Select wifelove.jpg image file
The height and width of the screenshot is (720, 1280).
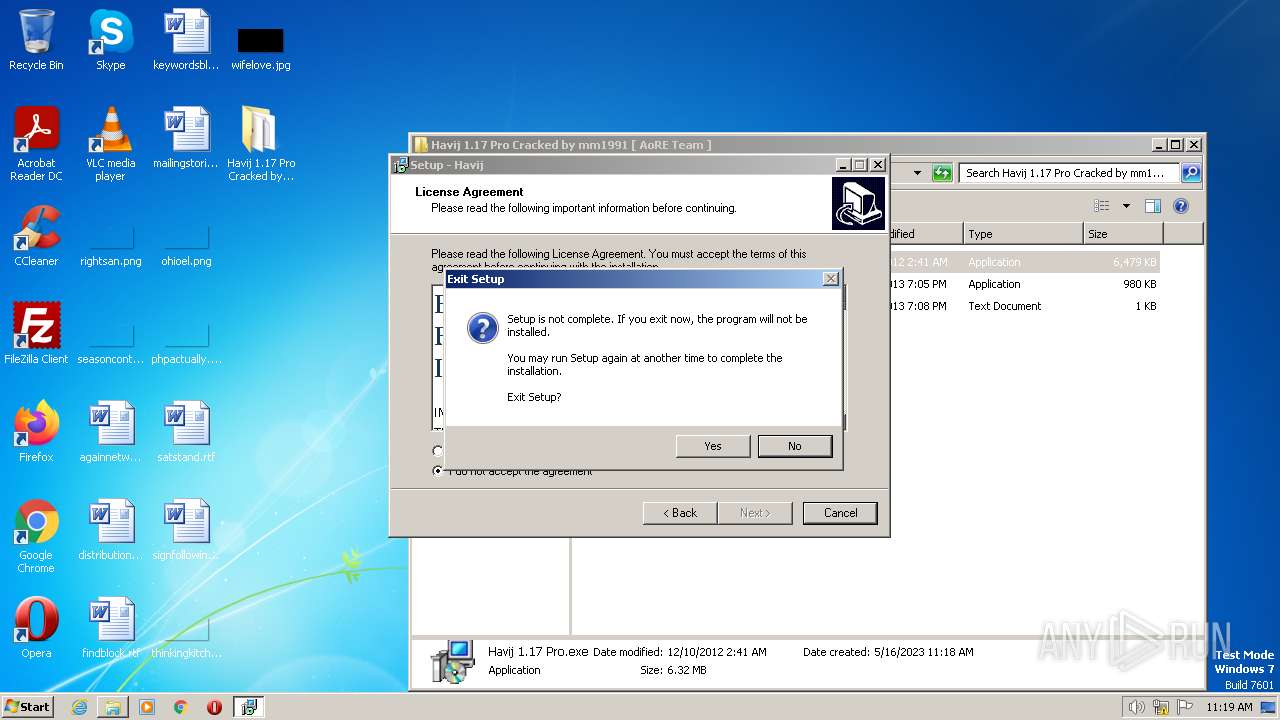pyautogui.click(x=261, y=48)
